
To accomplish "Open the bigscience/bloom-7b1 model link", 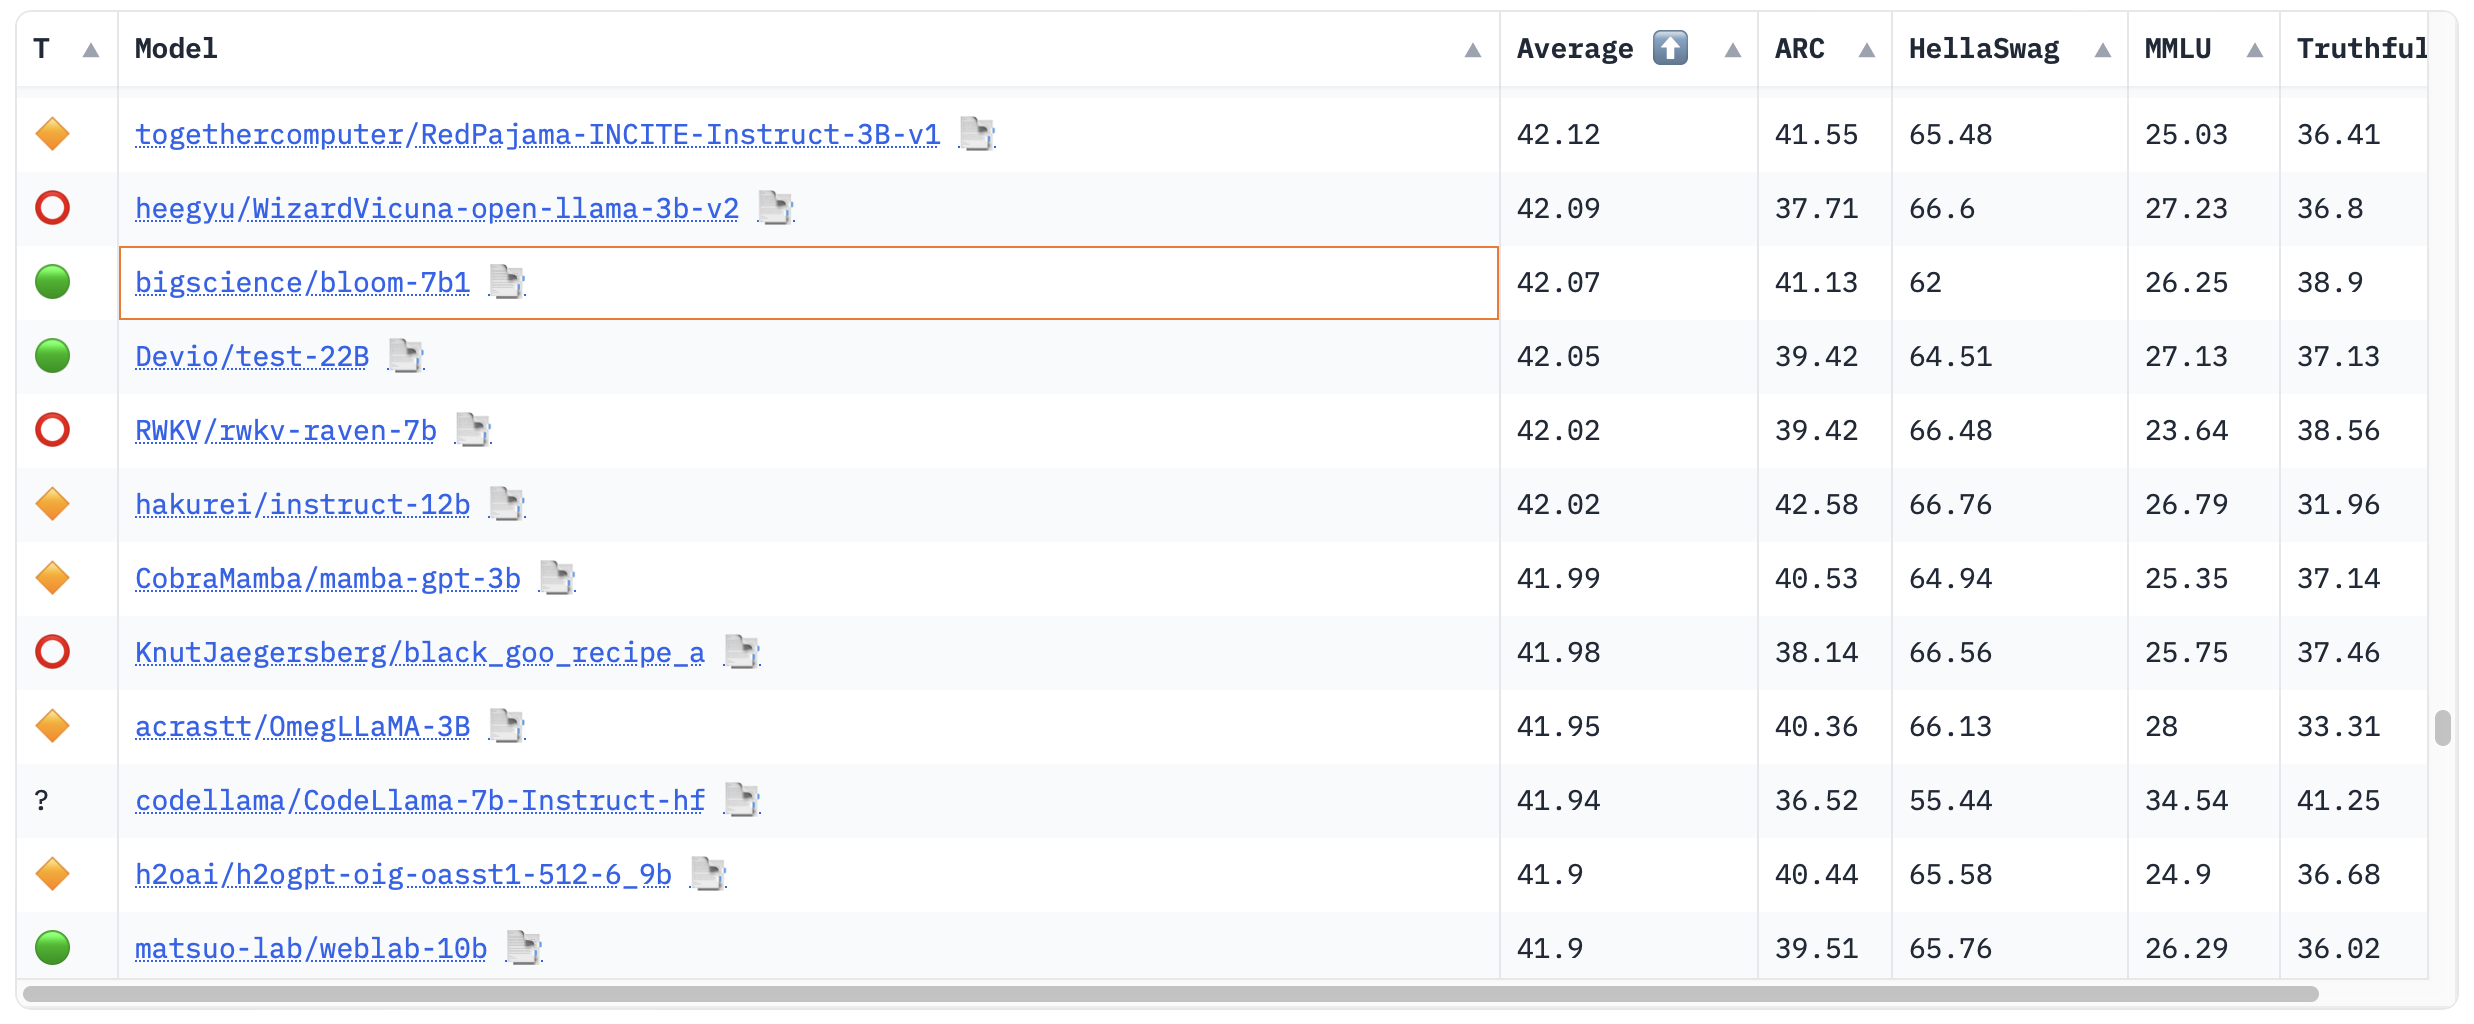I will click(303, 283).
